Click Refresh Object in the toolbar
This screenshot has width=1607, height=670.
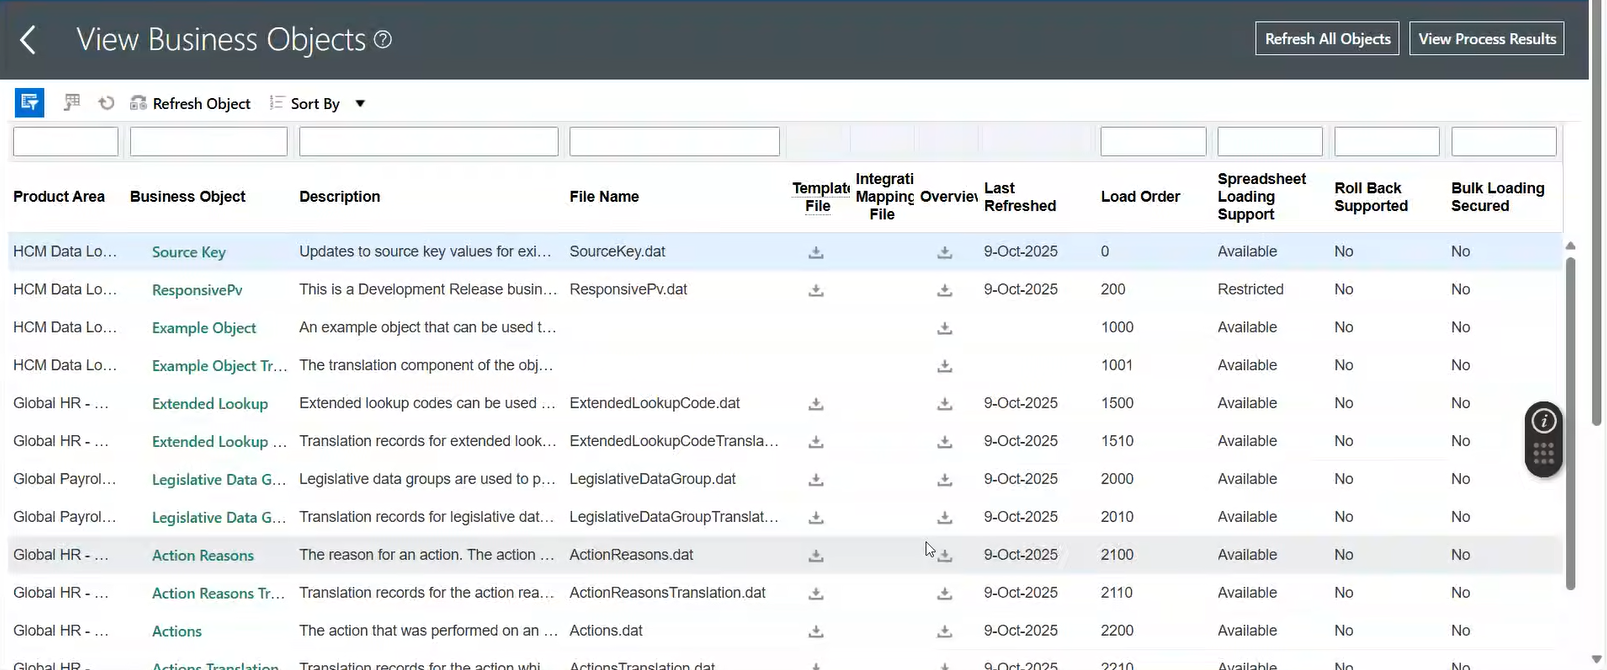tap(190, 103)
